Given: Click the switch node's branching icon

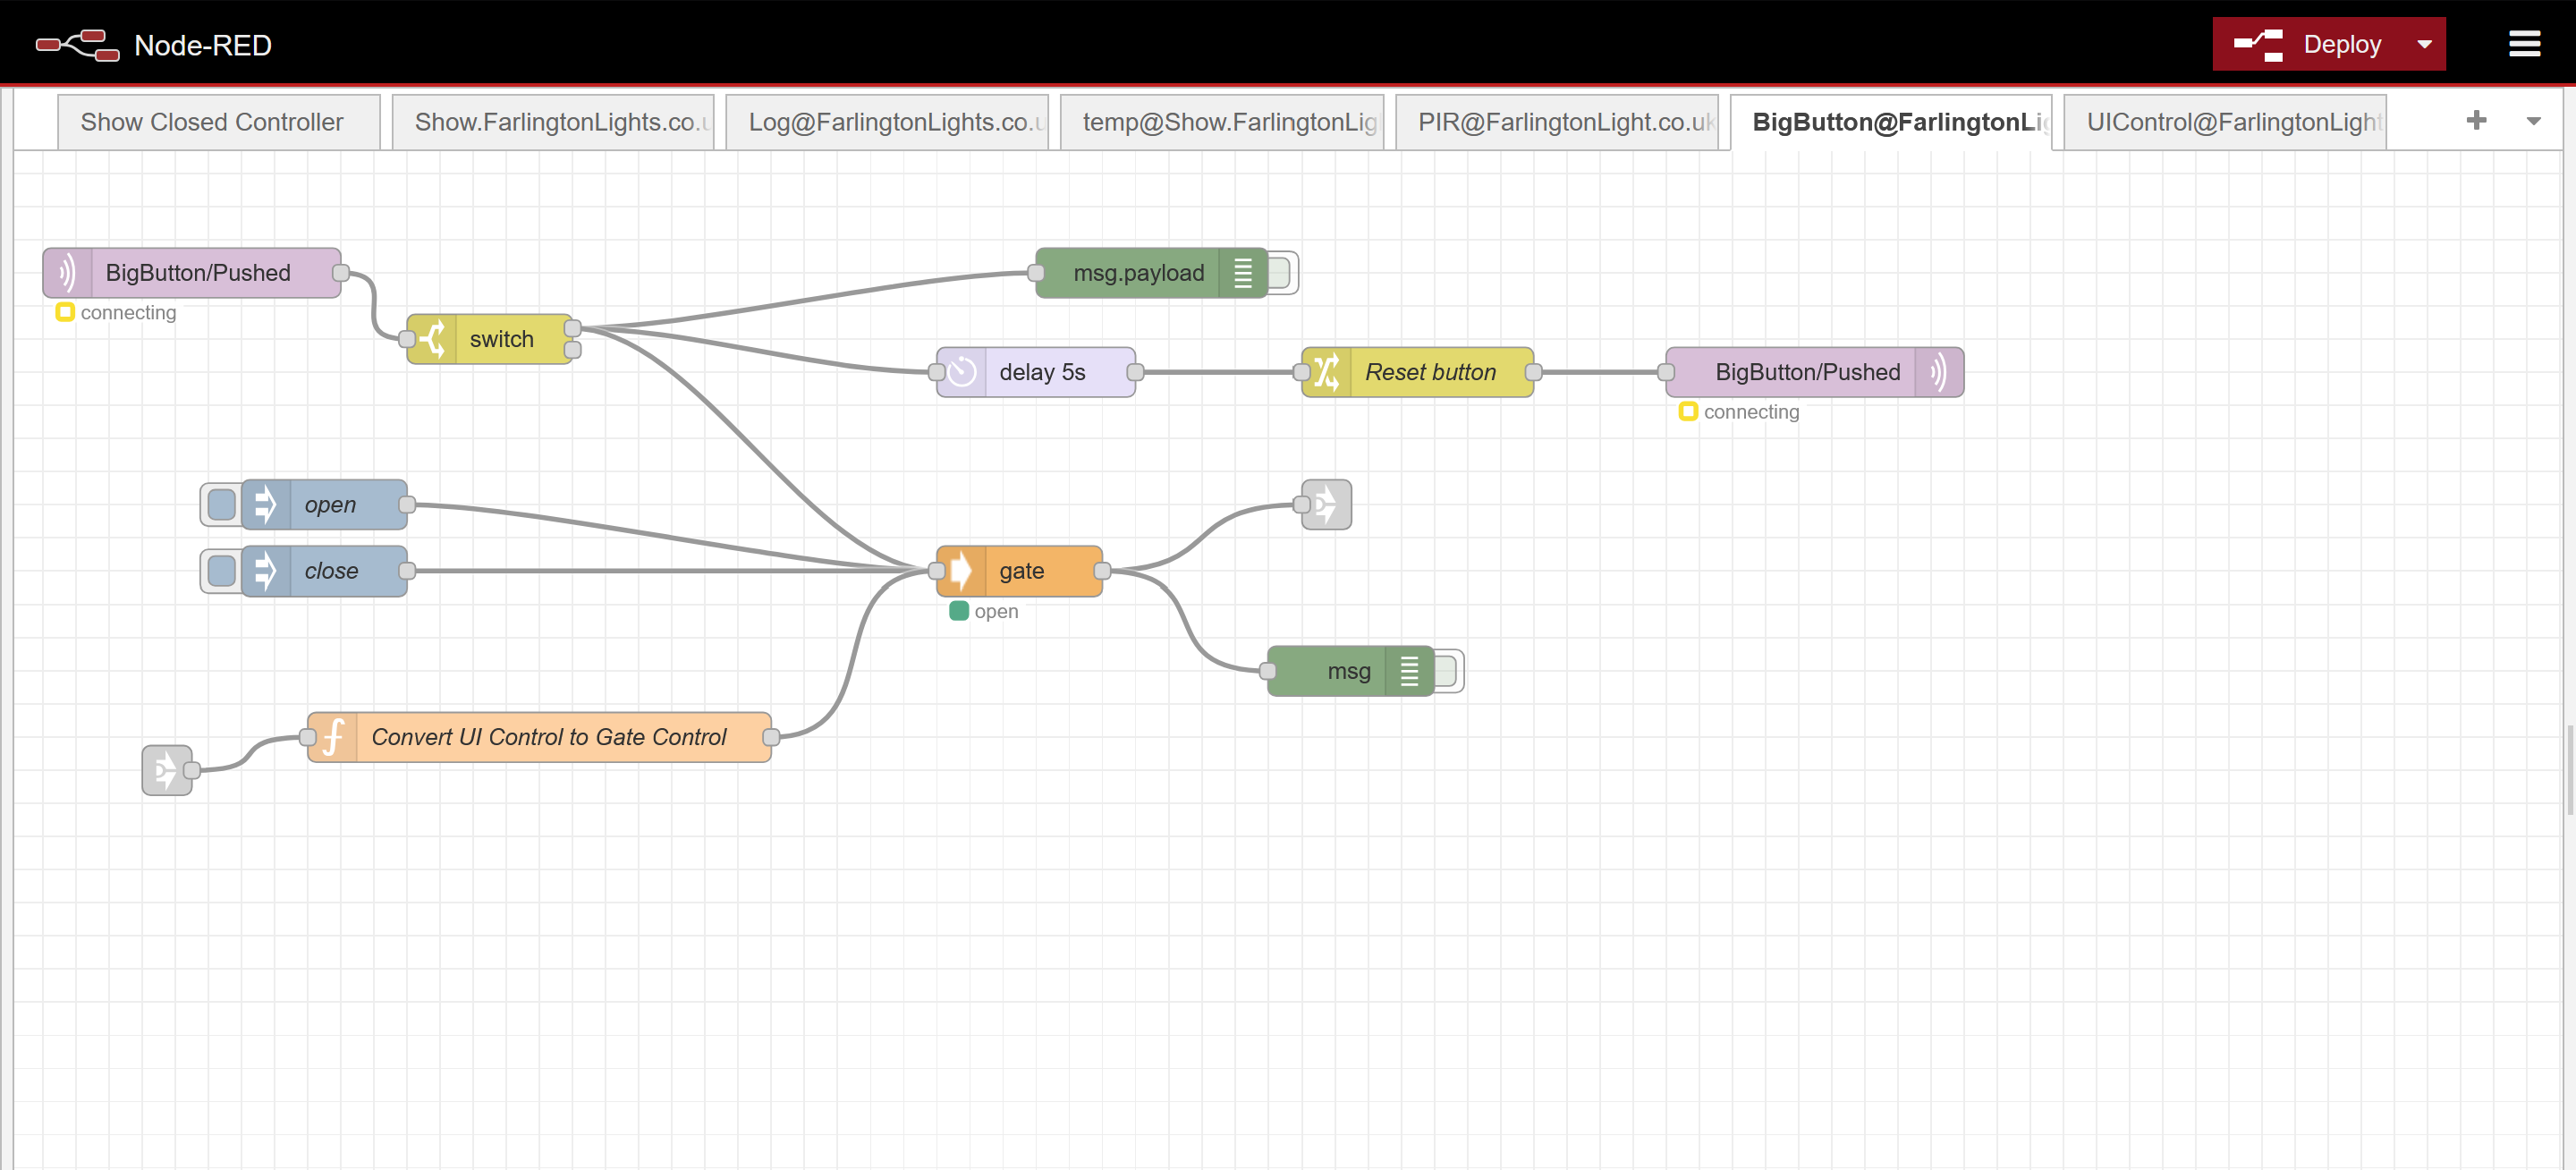Looking at the screenshot, I should pyautogui.click(x=433, y=339).
